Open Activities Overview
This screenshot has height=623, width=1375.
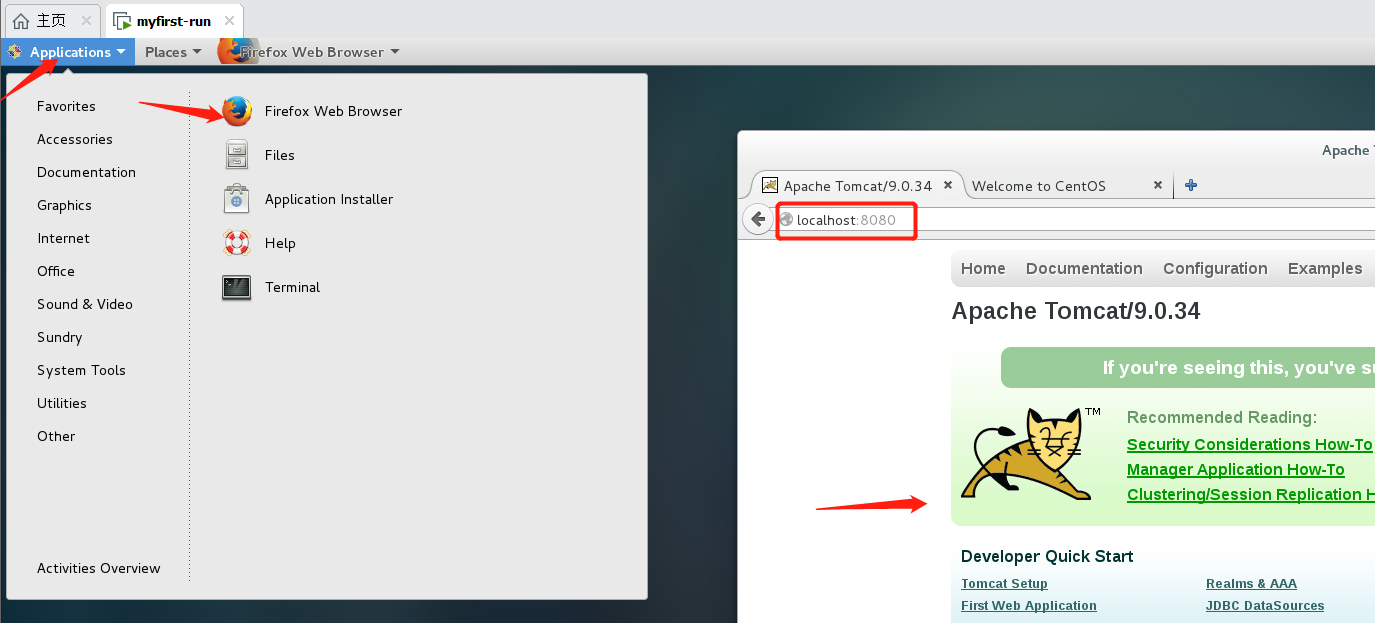click(x=99, y=568)
